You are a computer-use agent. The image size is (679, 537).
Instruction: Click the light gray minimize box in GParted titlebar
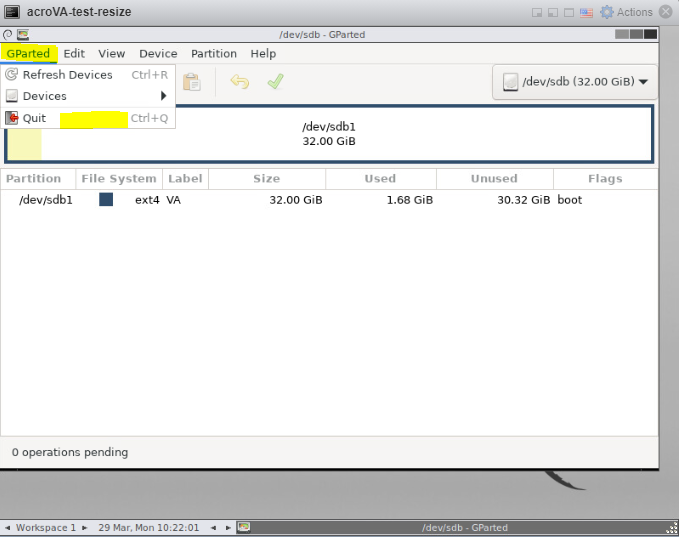tap(622, 34)
